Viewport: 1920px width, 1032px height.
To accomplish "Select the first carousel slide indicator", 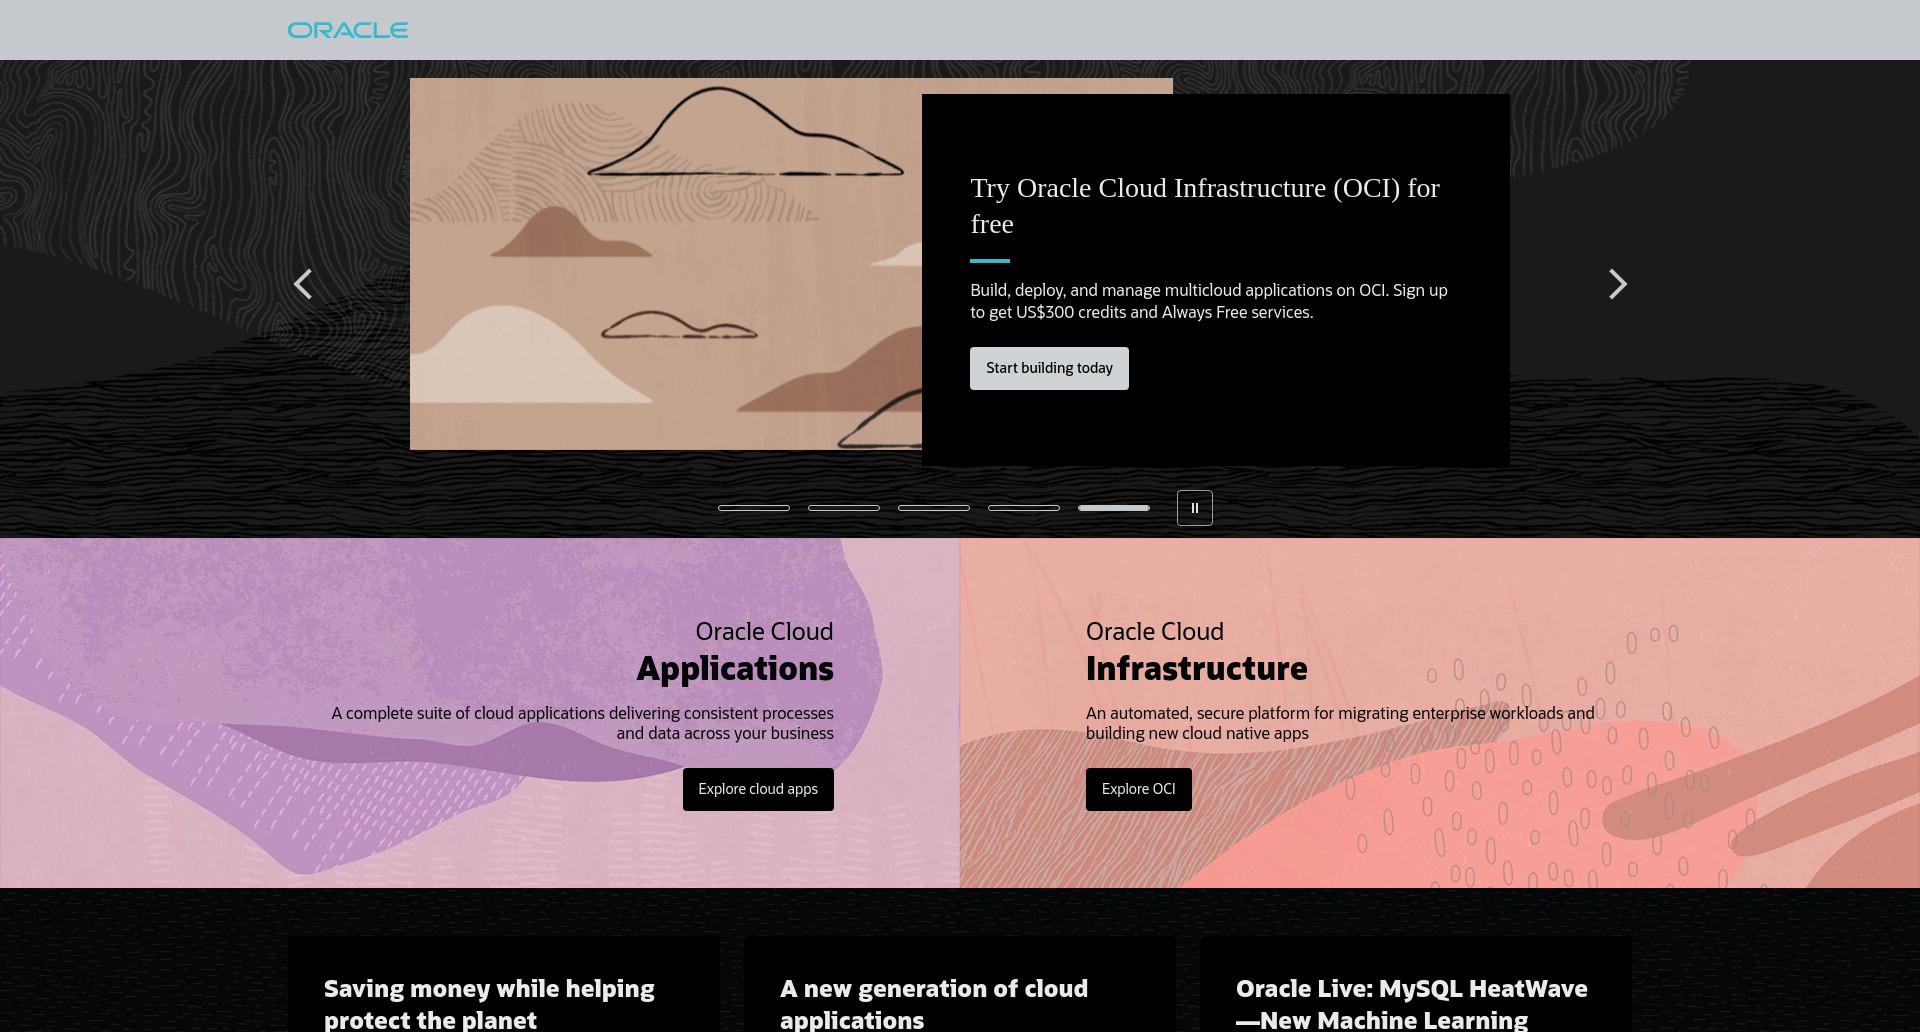I will (754, 508).
